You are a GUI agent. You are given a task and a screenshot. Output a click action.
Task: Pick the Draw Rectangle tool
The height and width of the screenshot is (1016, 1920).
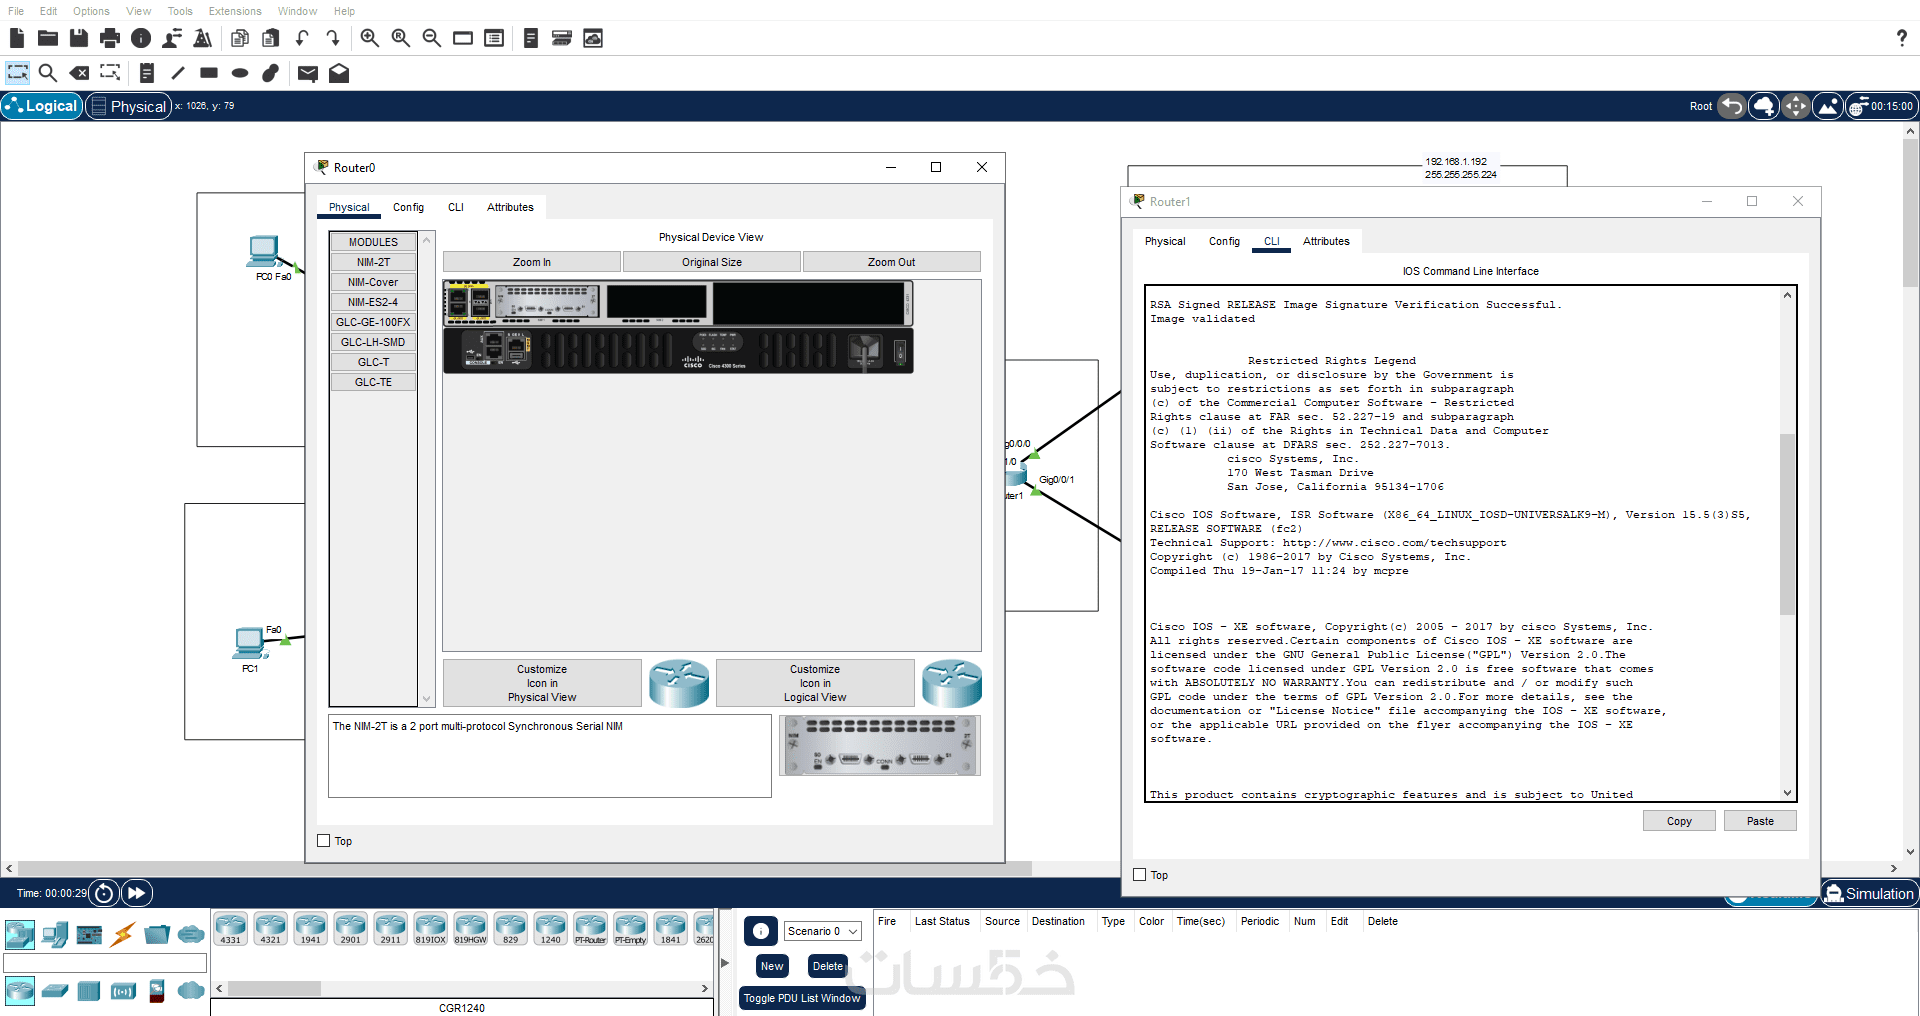tap(209, 72)
